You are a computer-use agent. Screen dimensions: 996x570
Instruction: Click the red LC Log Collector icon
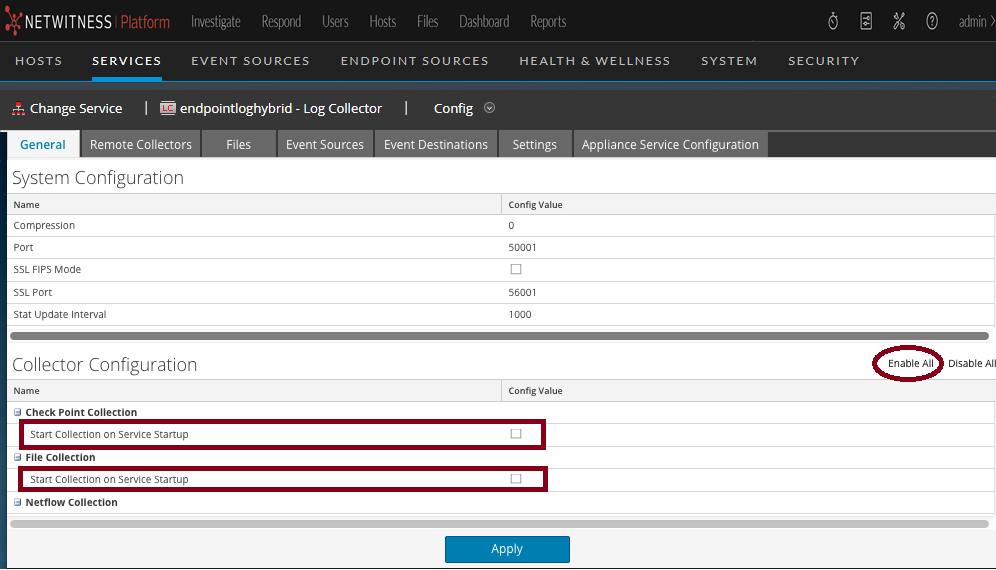click(x=168, y=108)
